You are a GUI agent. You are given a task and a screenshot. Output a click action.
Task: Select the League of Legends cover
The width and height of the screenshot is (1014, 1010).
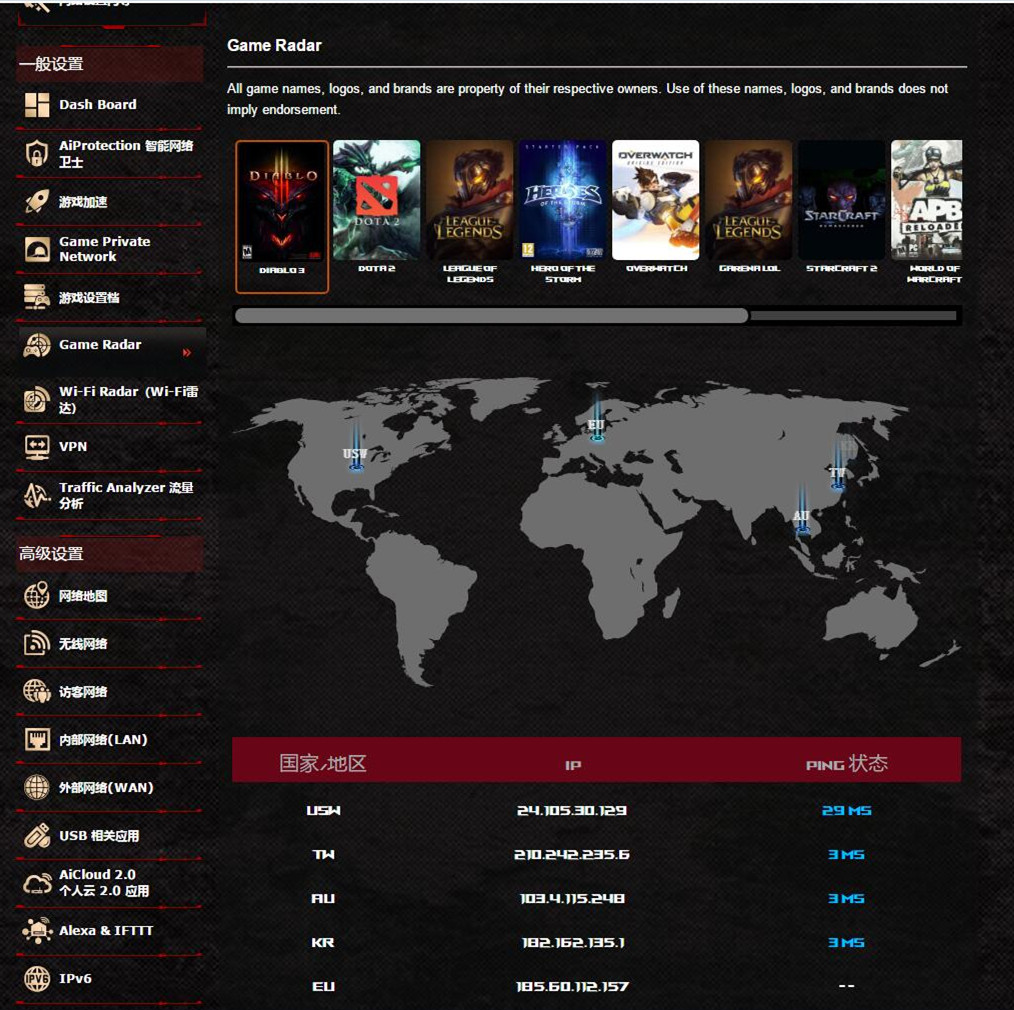tap(469, 200)
